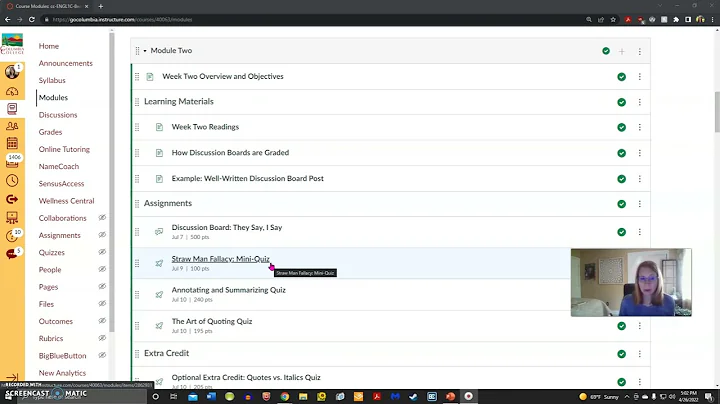Open Annotating and Summarizing Quiz
This screenshot has height=404, width=720.
(229, 290)
